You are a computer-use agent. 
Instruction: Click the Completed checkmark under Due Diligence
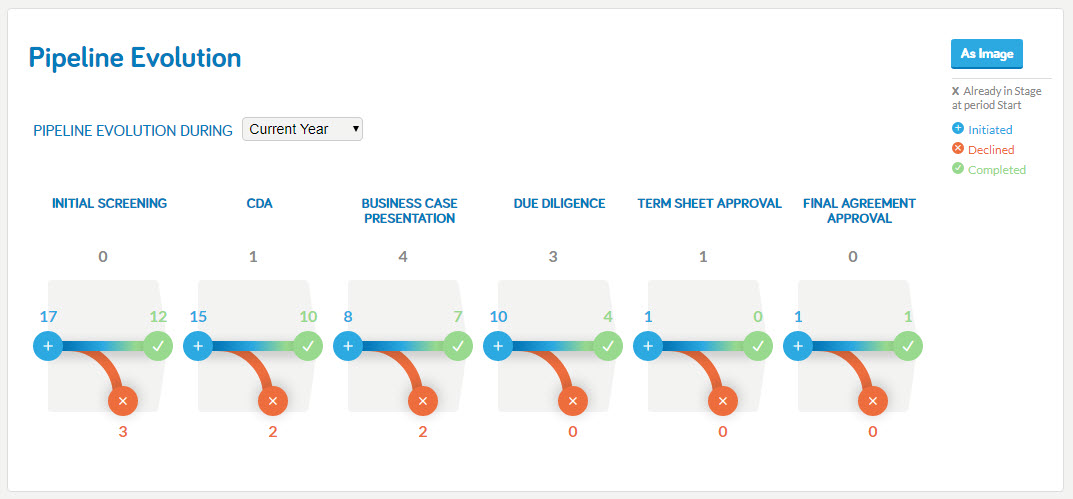coord(608,346)
